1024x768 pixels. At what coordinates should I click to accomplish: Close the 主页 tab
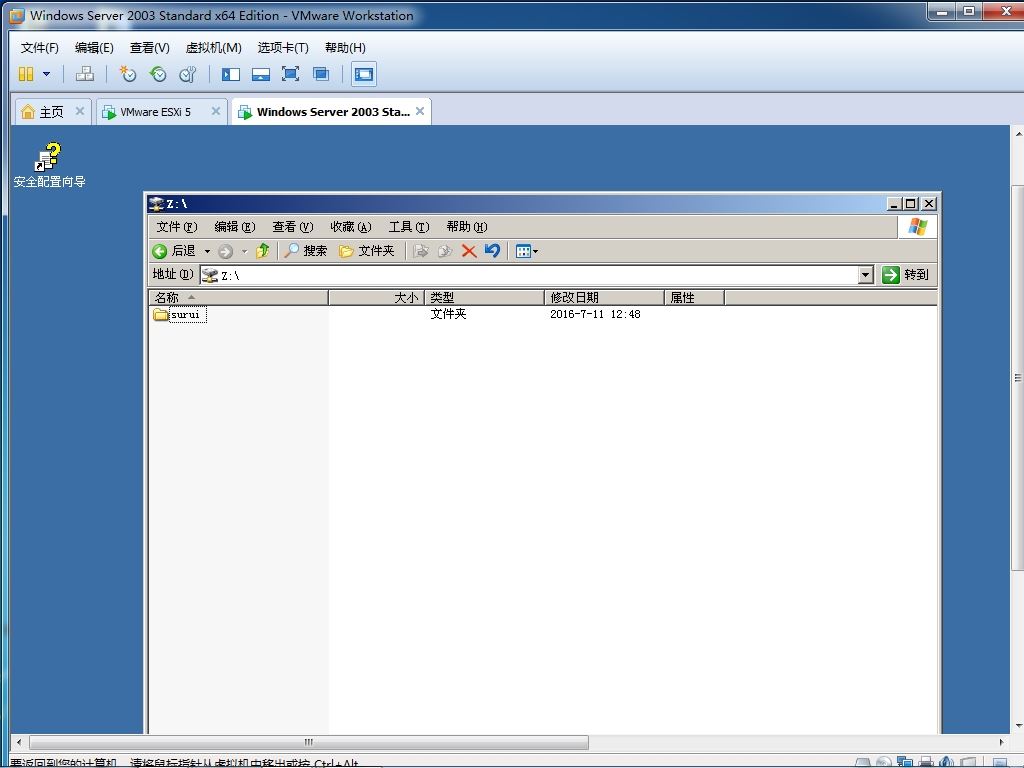[80, 111]
